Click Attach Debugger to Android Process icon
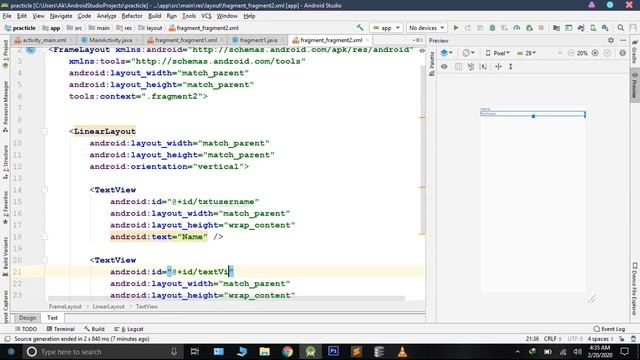This screenshot has width=640, height=360. (x=529, y=28)
